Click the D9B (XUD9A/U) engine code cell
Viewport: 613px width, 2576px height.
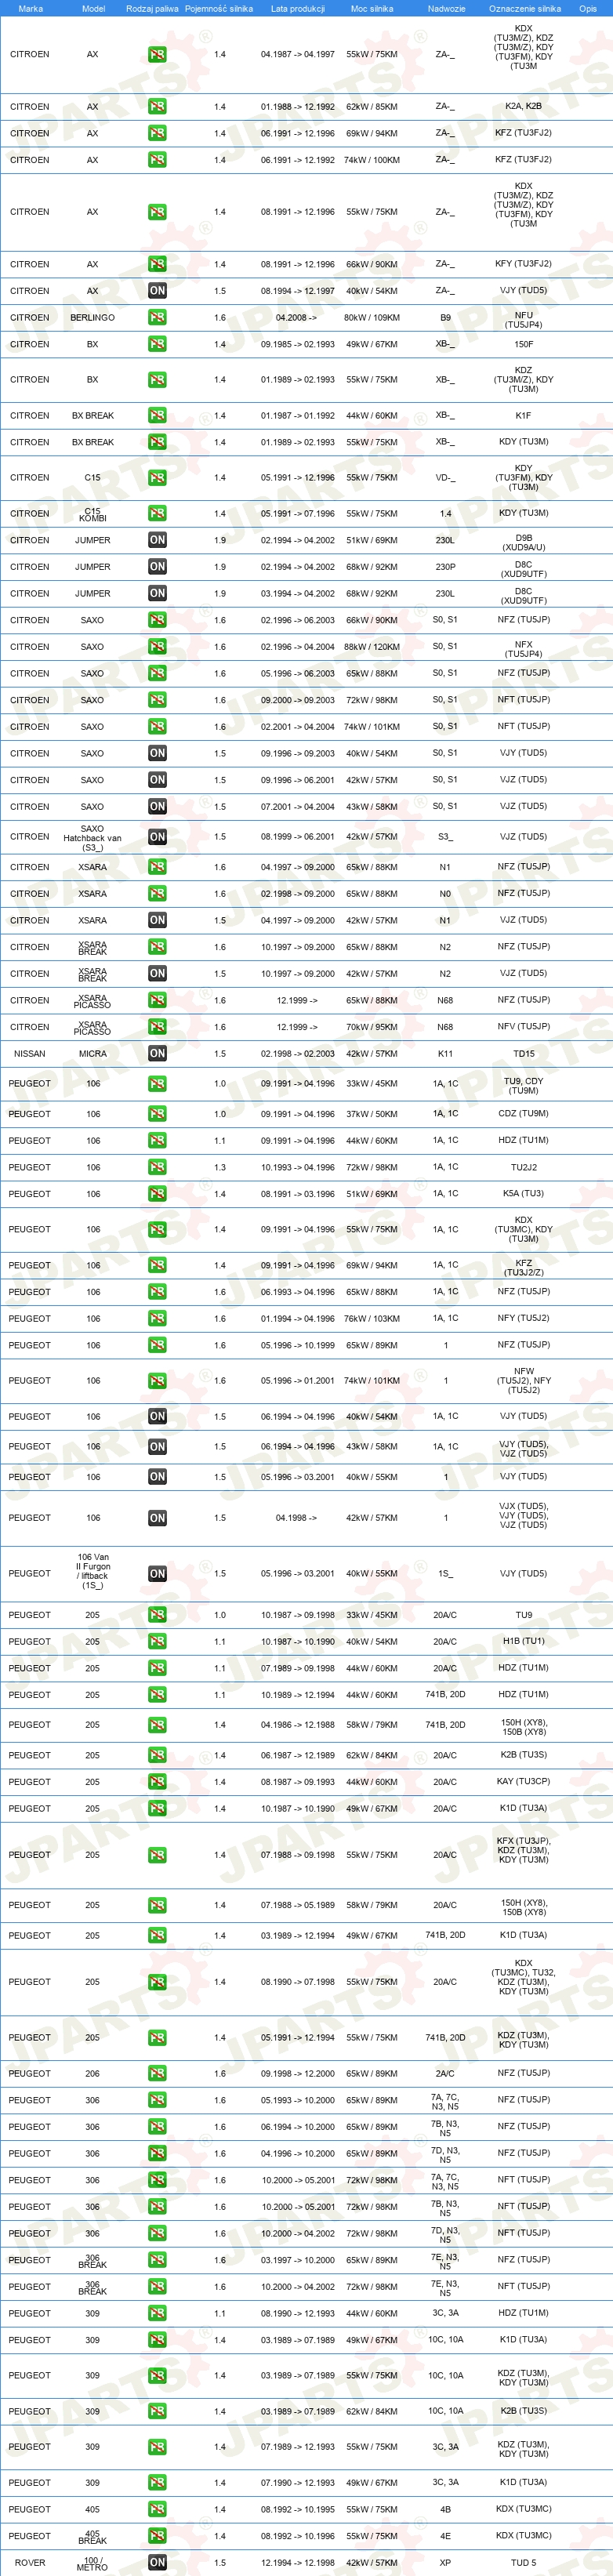coord(524,542)
